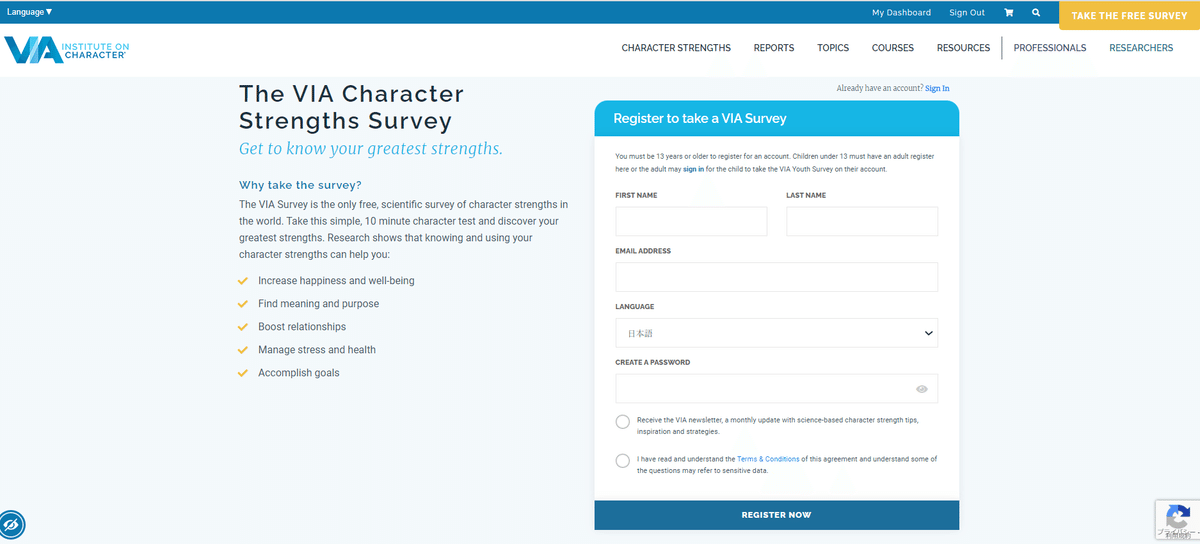Open the Terms & Conditions link
The width and height of the screenshot is (1200, 544).
coord(768,459)
